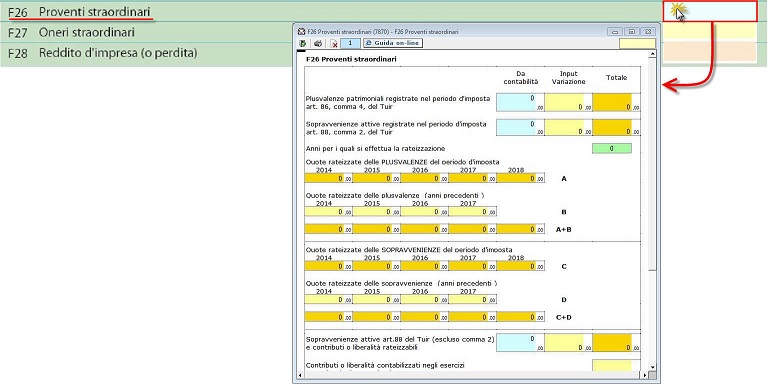
Task: Click the 2014 yellow field in row B
Action: [328, 212]
